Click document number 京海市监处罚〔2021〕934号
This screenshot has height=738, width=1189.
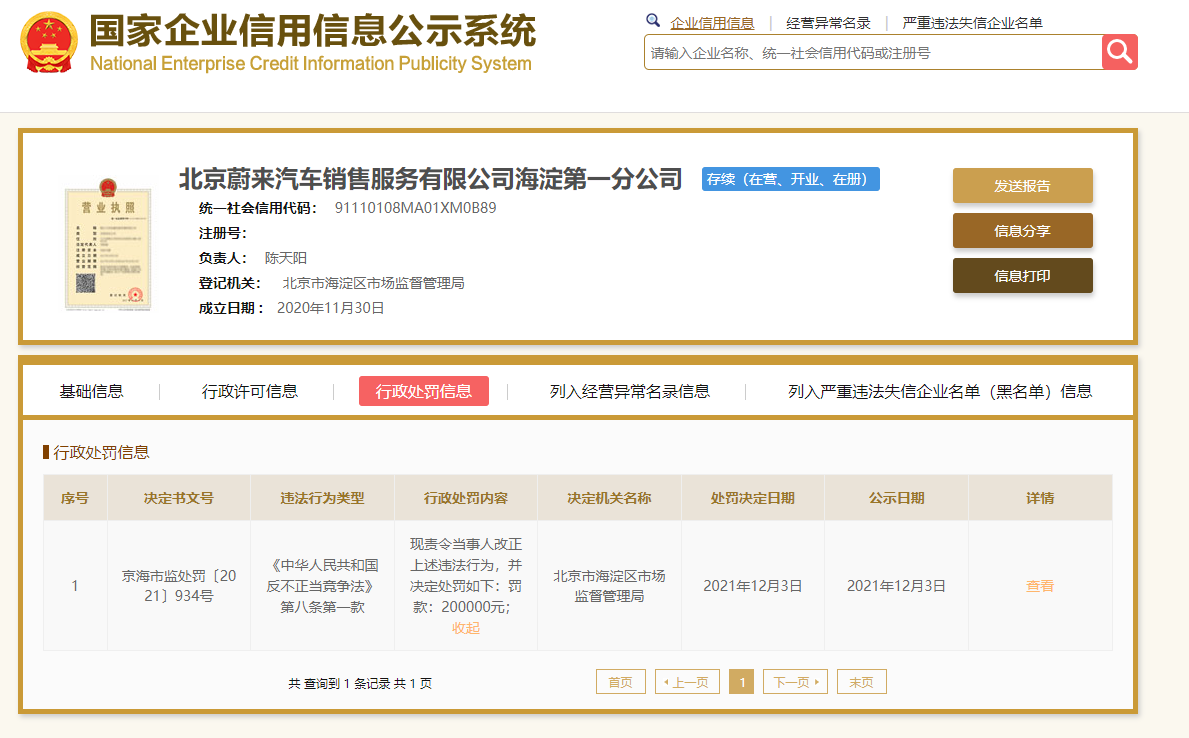[x=179, y=586]
